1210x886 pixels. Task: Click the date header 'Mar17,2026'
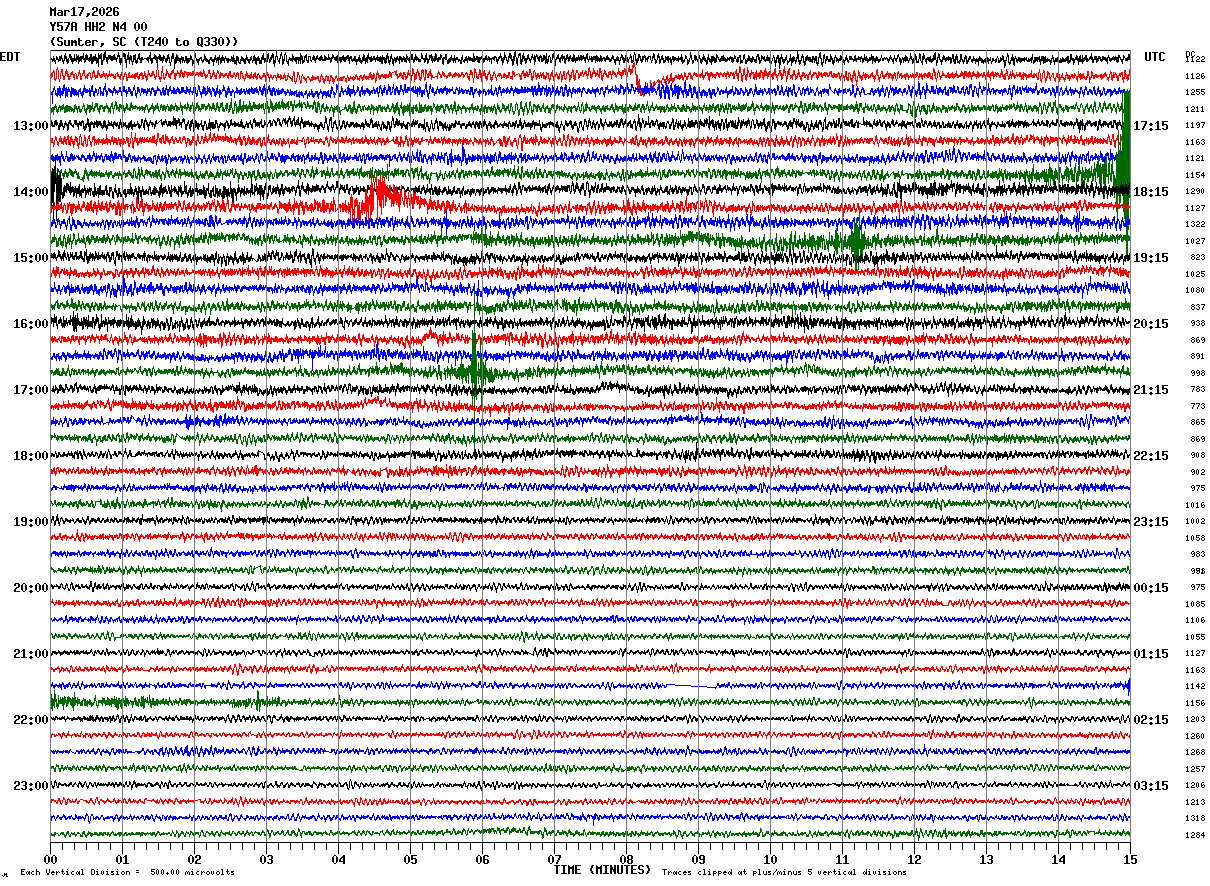tap(84, 12)
